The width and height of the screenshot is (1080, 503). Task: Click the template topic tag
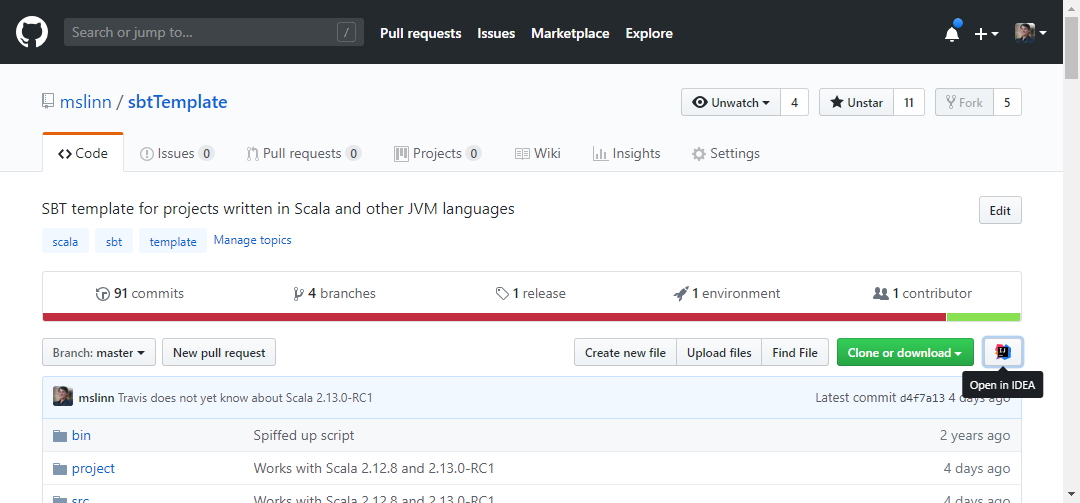click(x=173, y=241)
